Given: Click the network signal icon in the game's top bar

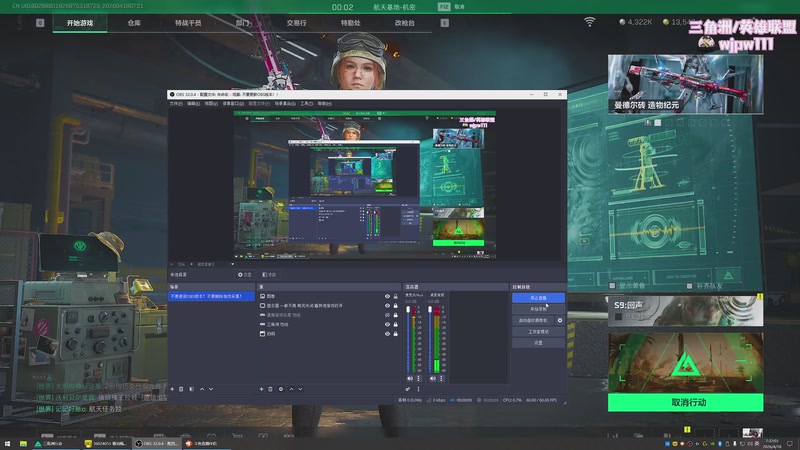Looking at the screenshot, I should pos(589,22).
